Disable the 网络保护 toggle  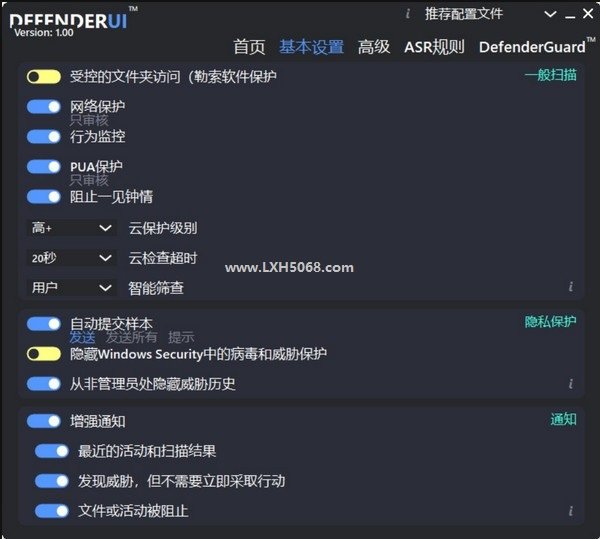point(44,107)
